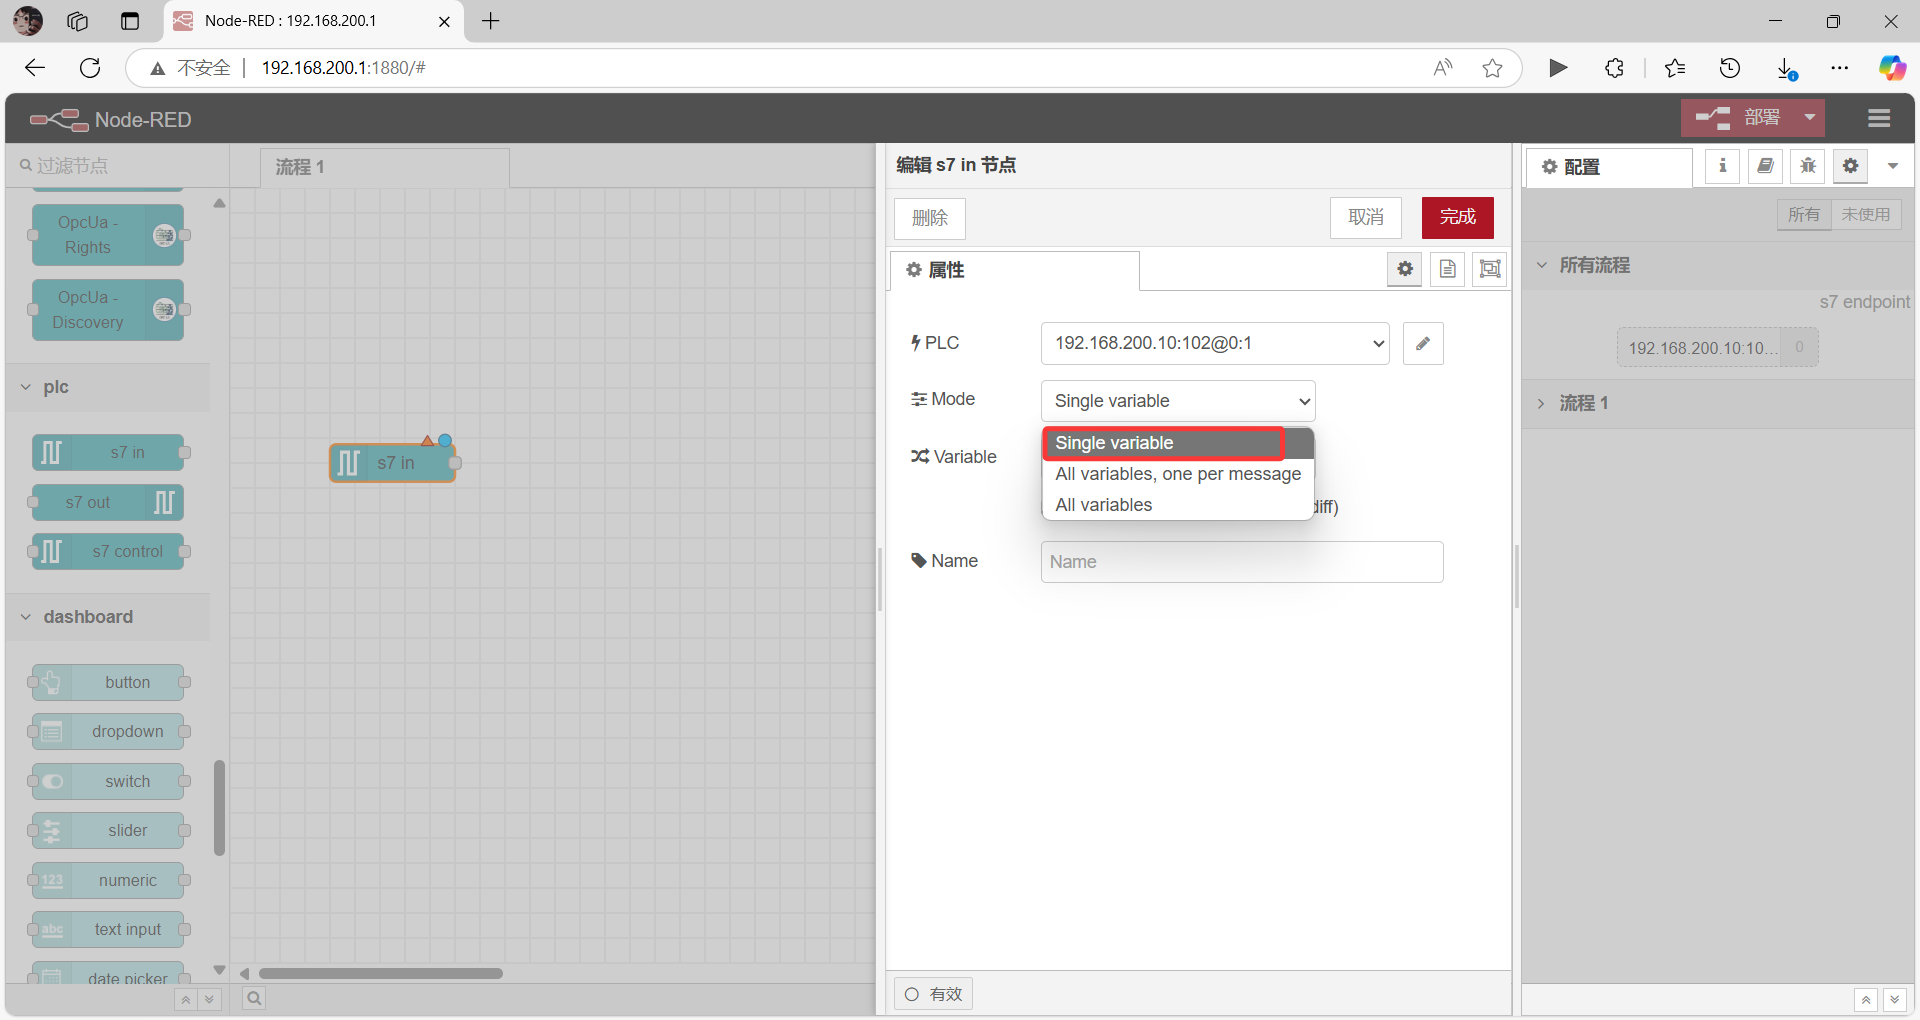Expand all palette categories arrow button
1920x1020 pixels.
[x=209, y=999]
